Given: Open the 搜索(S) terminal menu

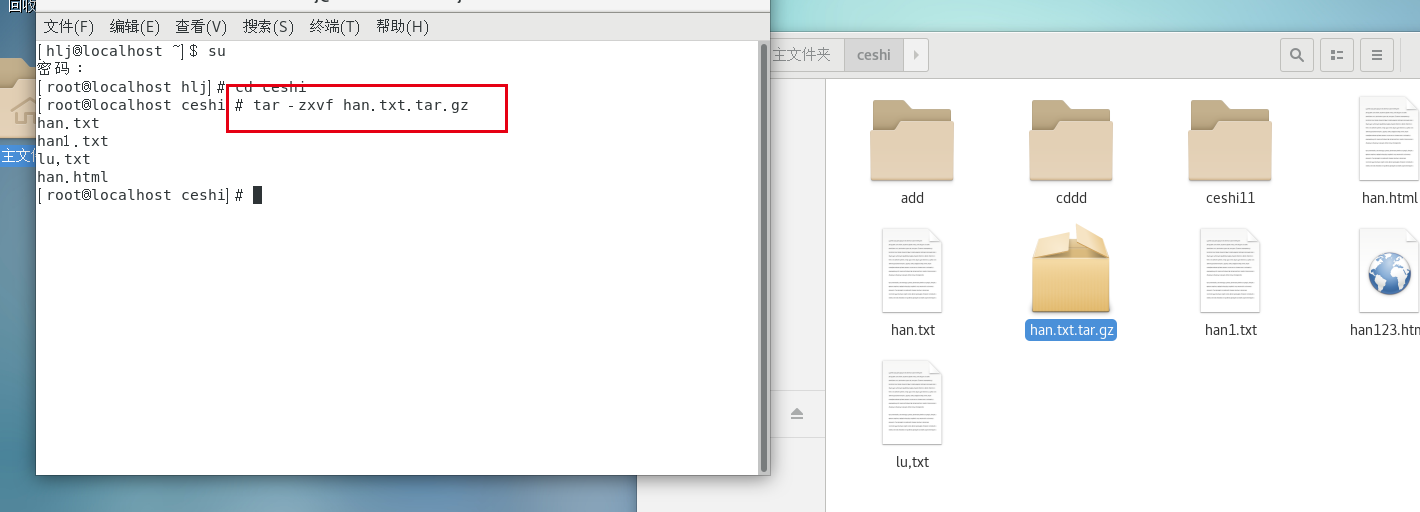Looking at the screenshot, I should [x=268, y=26].
